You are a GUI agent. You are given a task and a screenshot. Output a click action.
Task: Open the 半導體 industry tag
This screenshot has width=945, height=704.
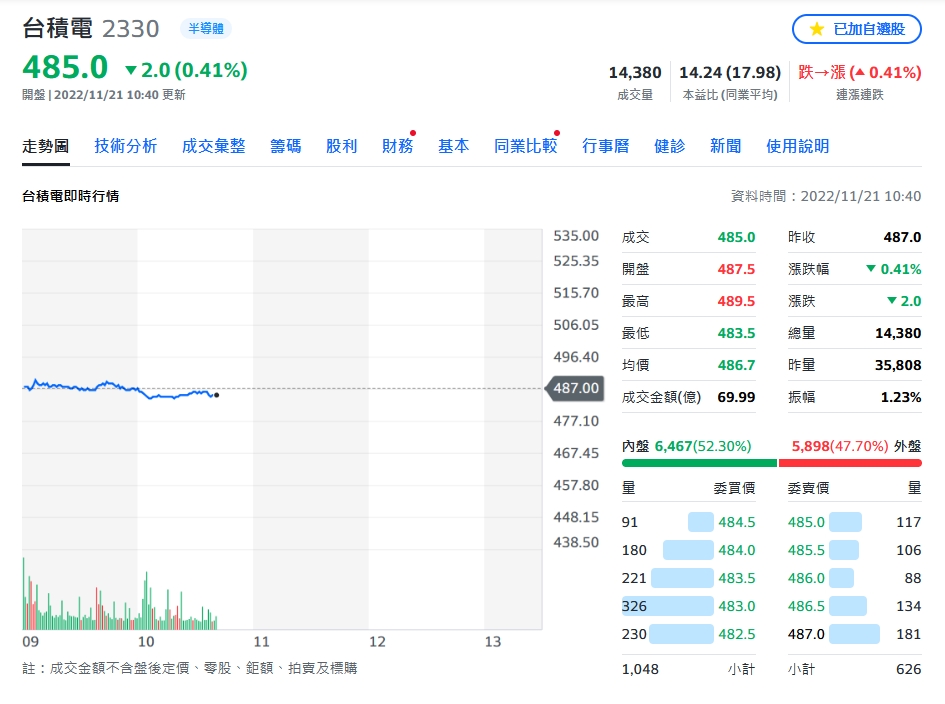pos(206,28)
